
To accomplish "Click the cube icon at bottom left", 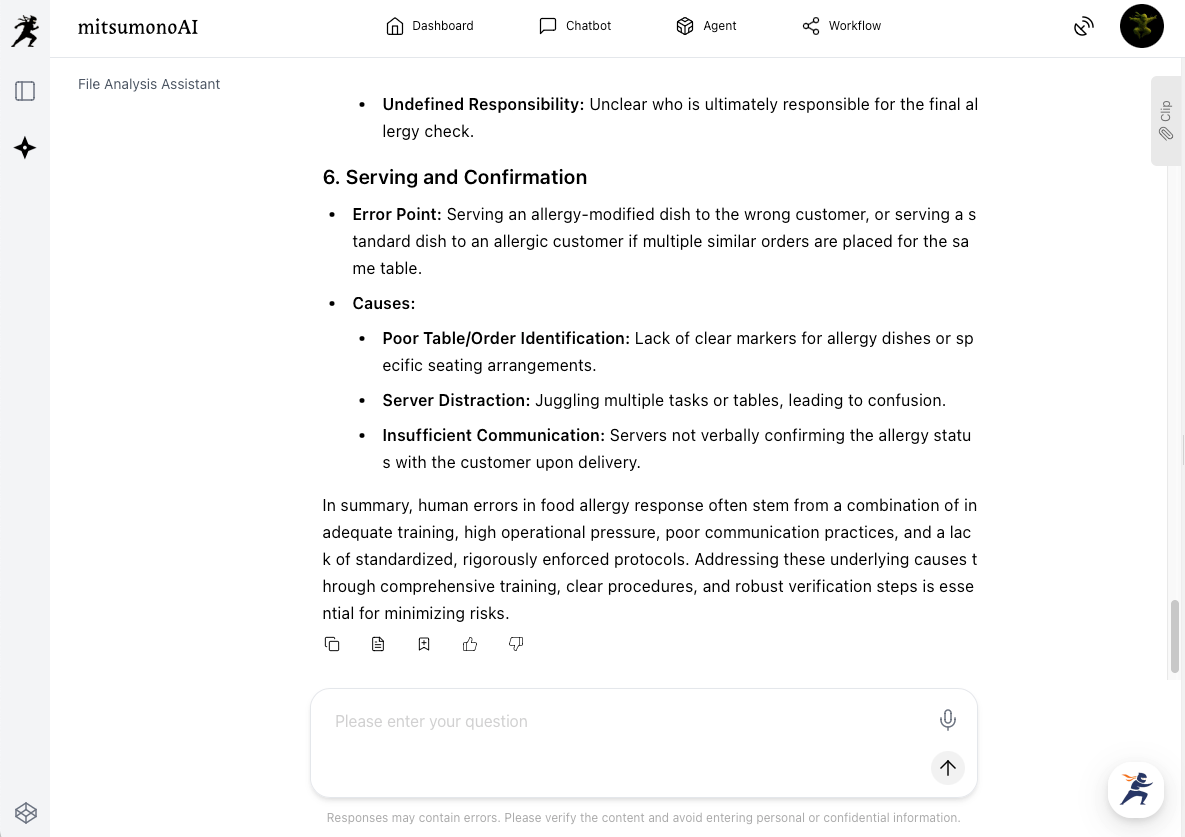I will tap(25, 812).
